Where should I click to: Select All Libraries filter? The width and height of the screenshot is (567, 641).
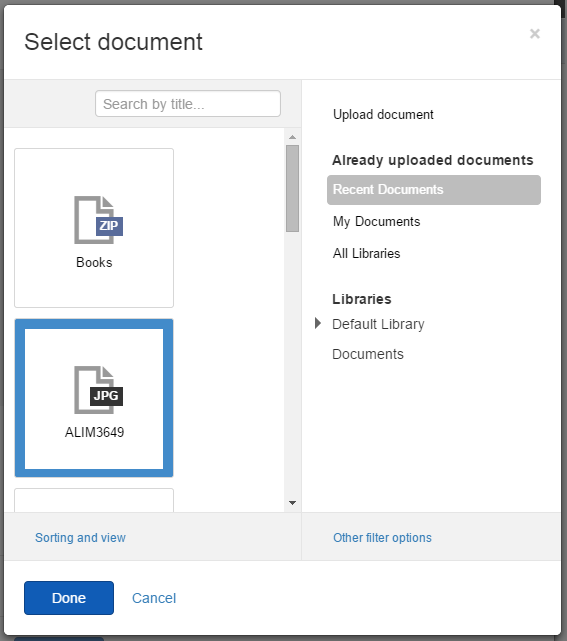[x=366, y=253]
